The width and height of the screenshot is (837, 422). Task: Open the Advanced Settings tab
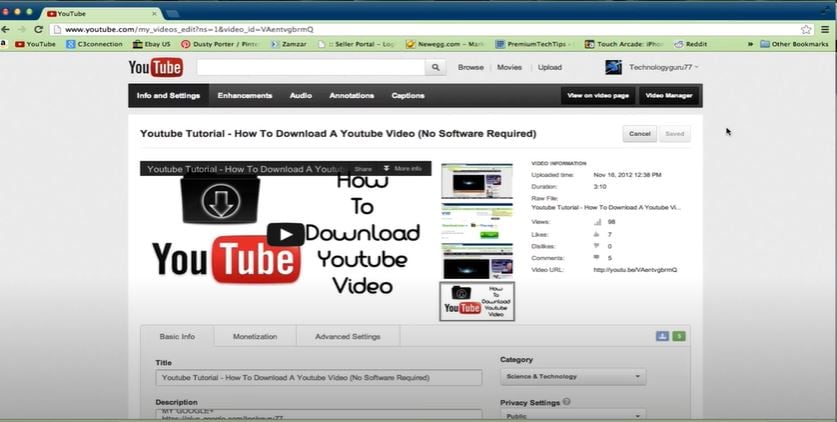348,337
